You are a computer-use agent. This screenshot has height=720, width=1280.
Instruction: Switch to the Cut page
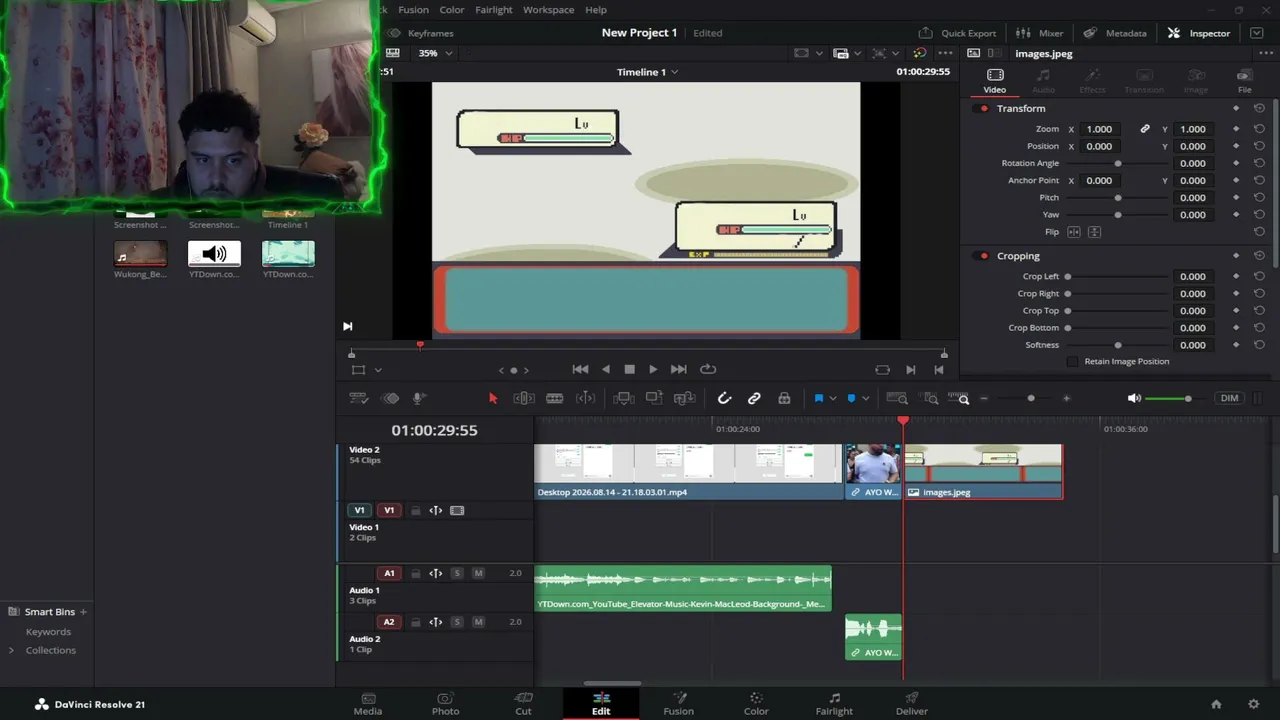click(x=523, y=704)
